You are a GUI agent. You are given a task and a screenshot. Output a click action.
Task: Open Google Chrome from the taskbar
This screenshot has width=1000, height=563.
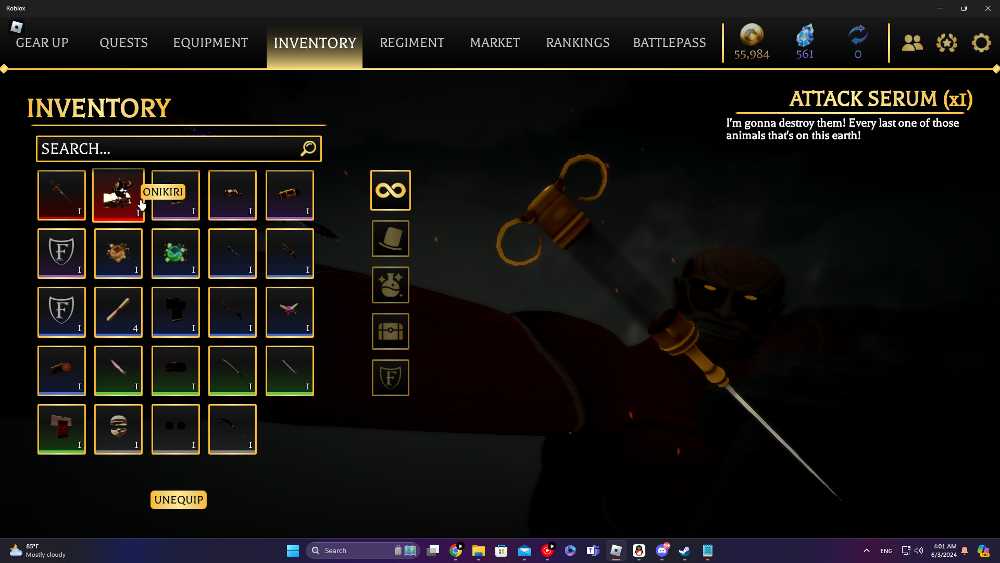(455, 550)
